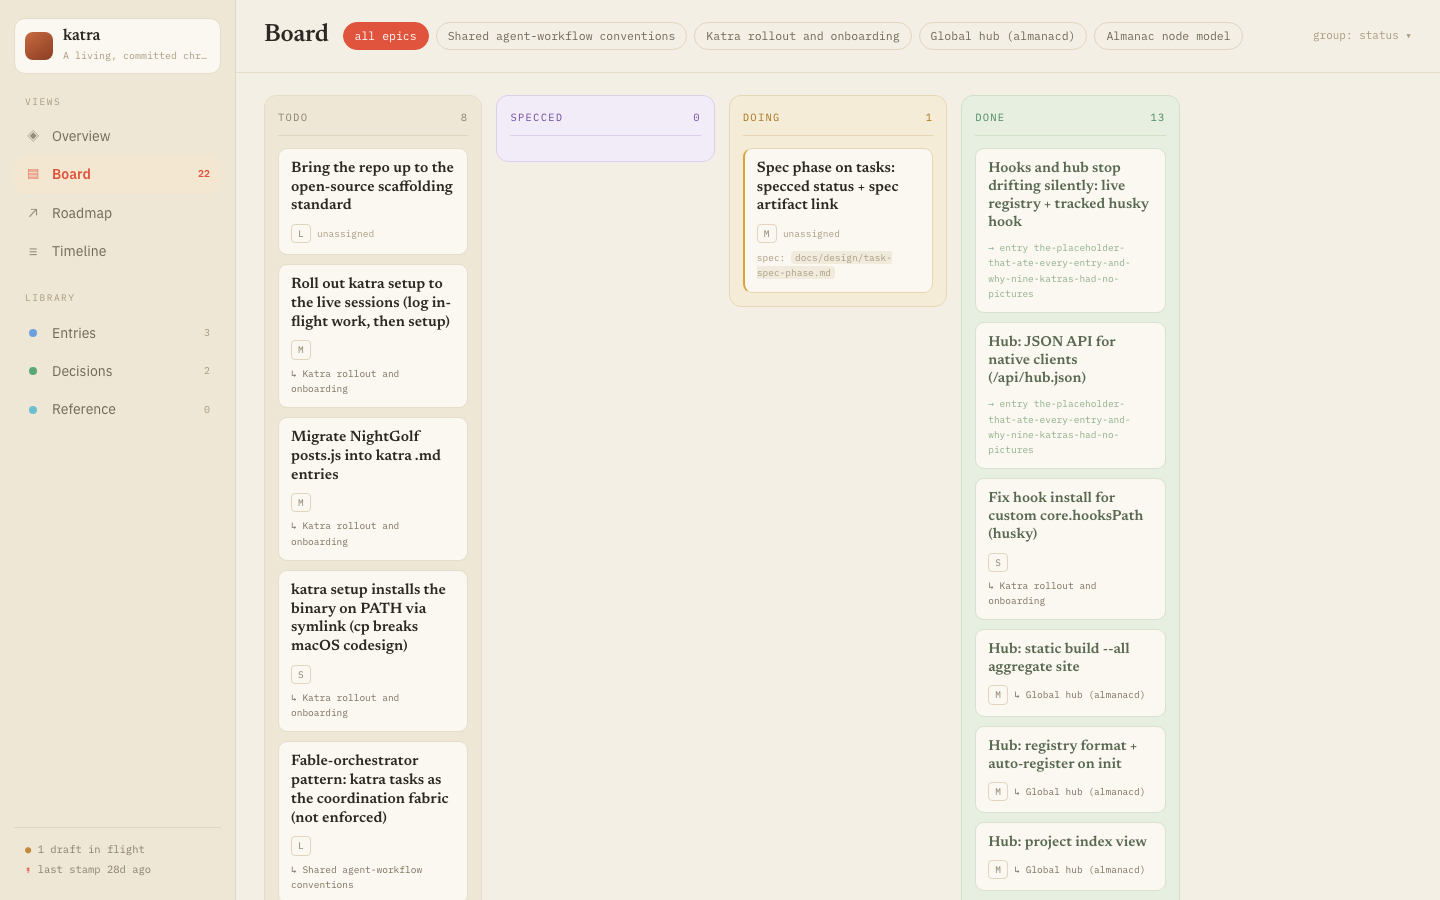Click the katra logo icon
1440x900 pixels.
tap(39, 46)
